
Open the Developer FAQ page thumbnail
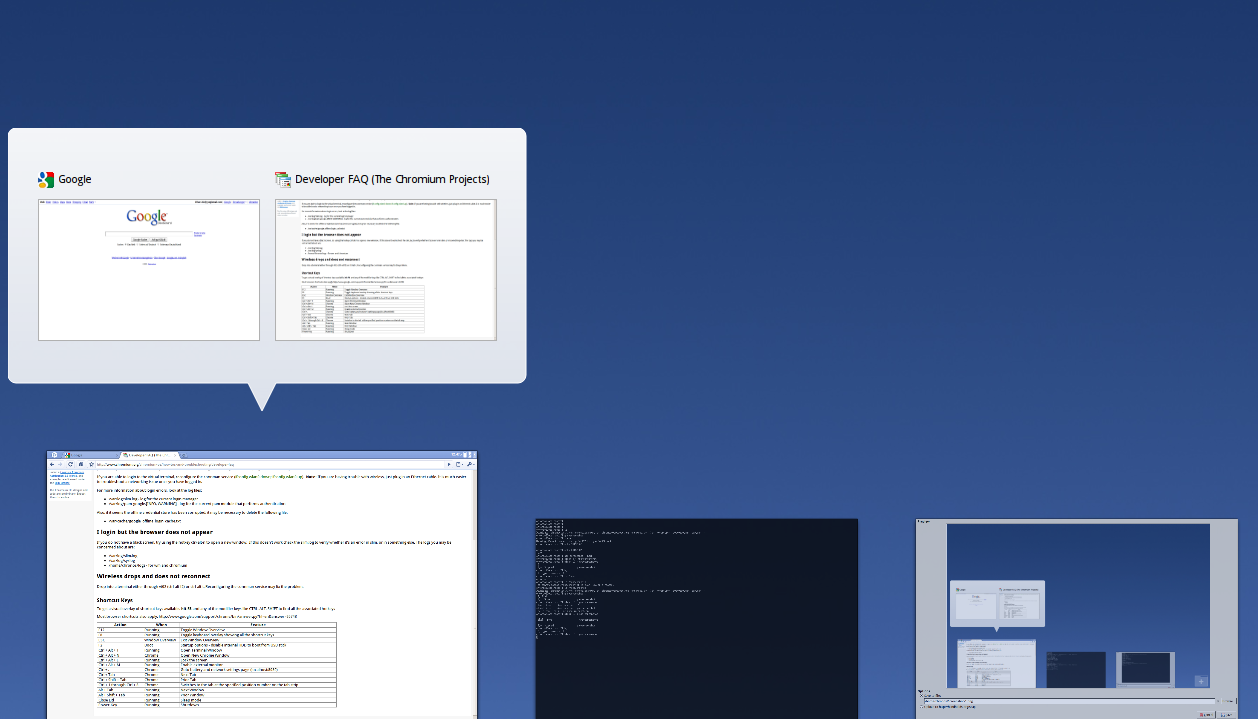tap(386, 270)
